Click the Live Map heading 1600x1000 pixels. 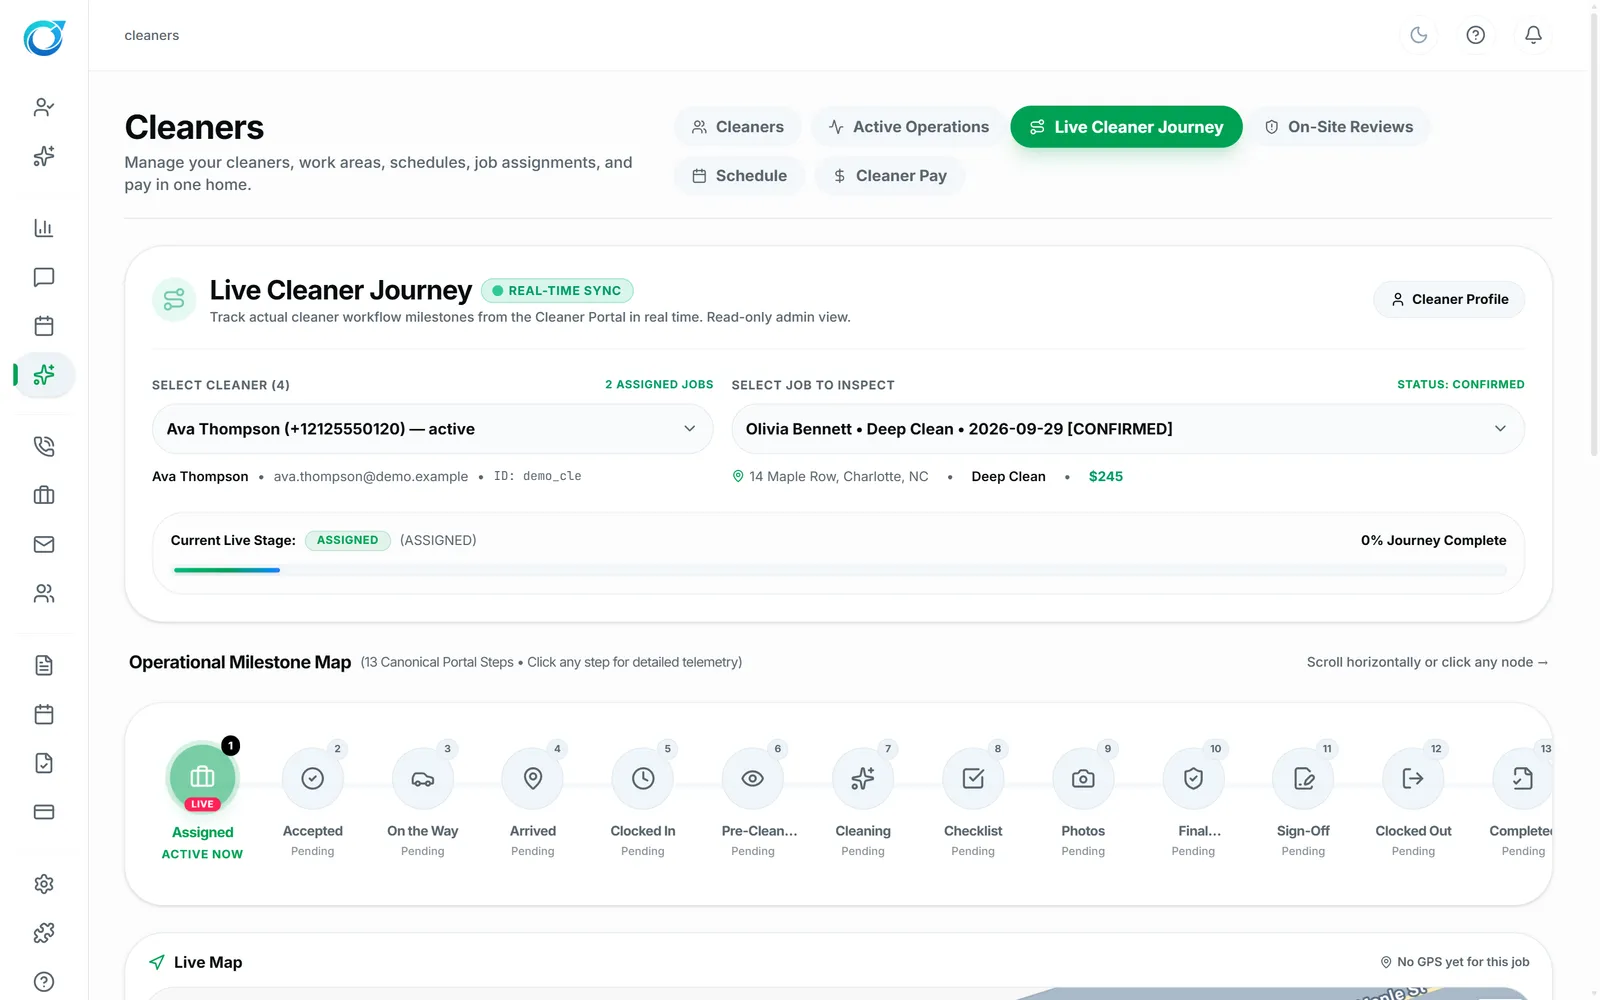click(x=208, y=962)
